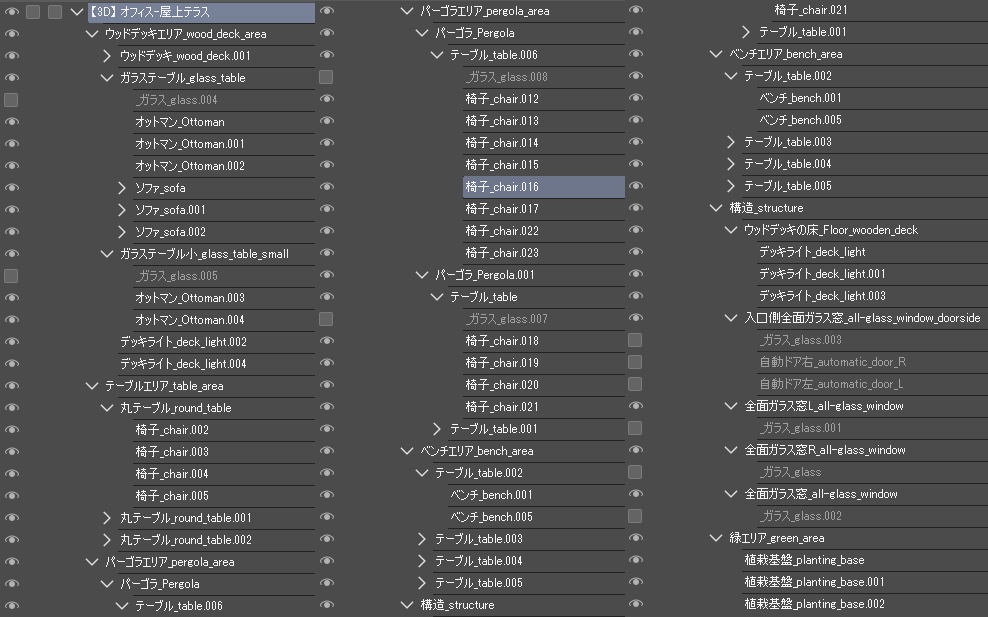Toggle visibility of ガラステーブル_glass_table
Viewport: 988px width, 617px height.
[11, 78]
